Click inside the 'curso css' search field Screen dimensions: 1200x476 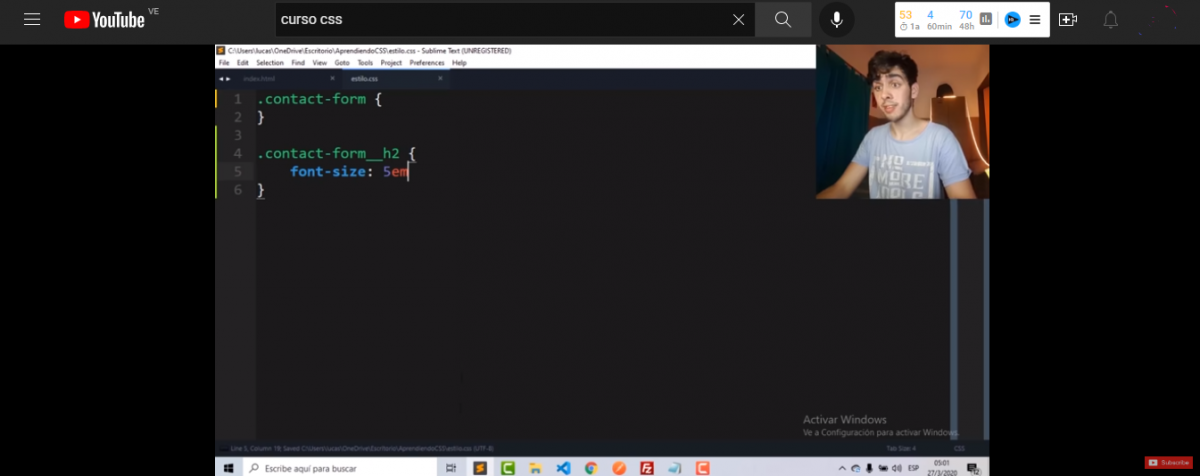coord(500,19)
